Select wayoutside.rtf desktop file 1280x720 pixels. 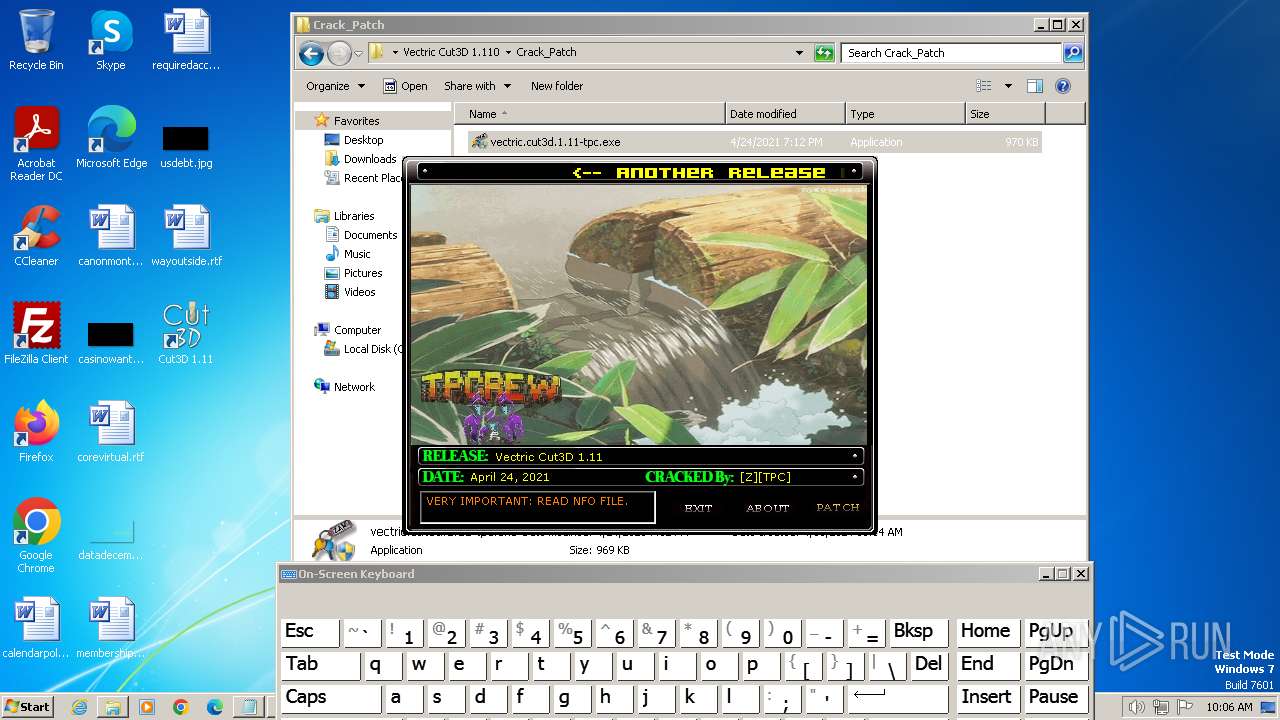pos(186,236)
